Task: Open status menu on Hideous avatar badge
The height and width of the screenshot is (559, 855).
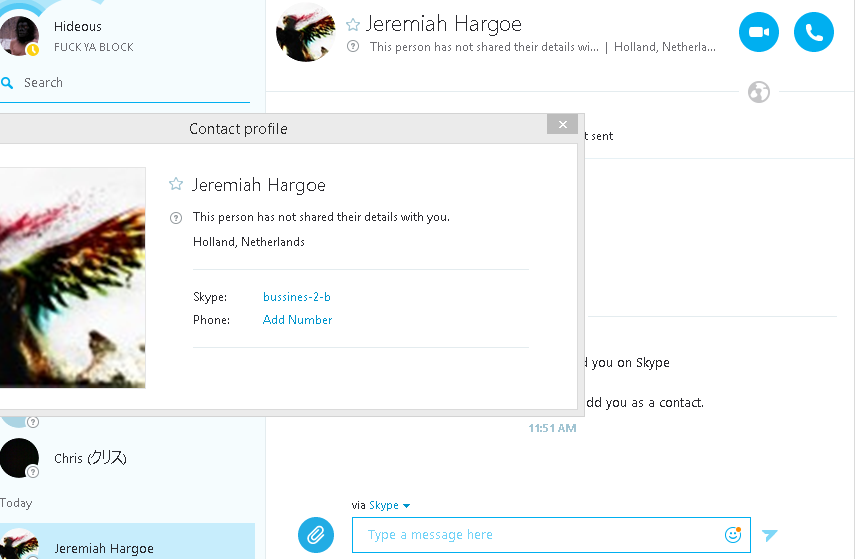Action: pyautogui.click(x=32, y=49)
